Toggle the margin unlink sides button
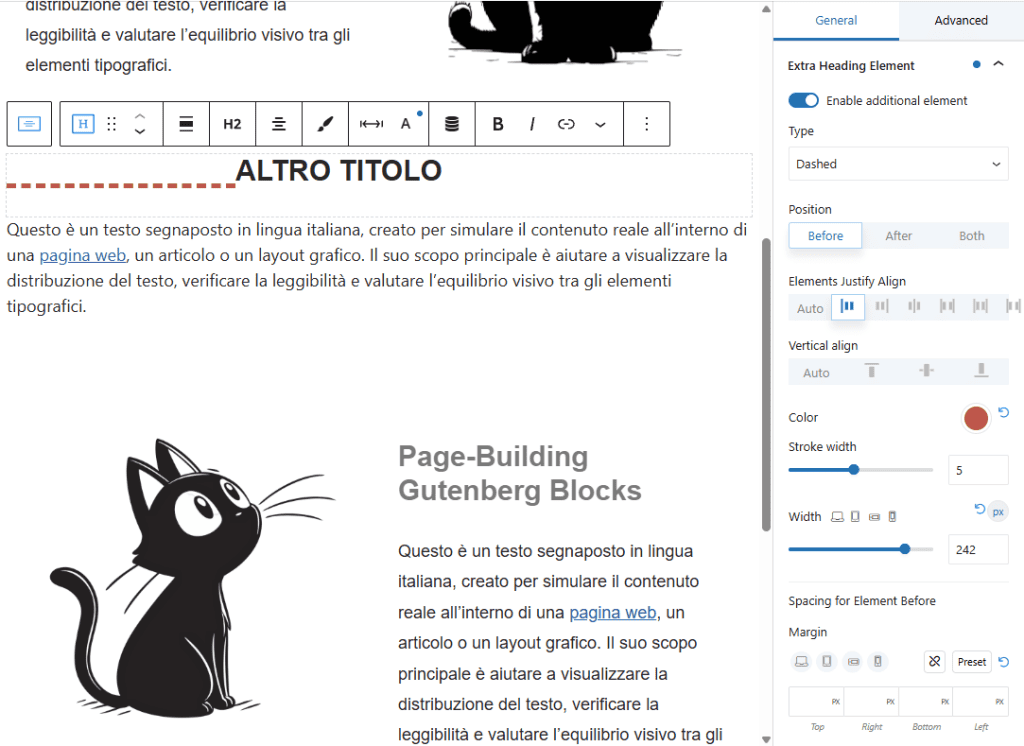The image size is (1024, 746). click(935, 662)
